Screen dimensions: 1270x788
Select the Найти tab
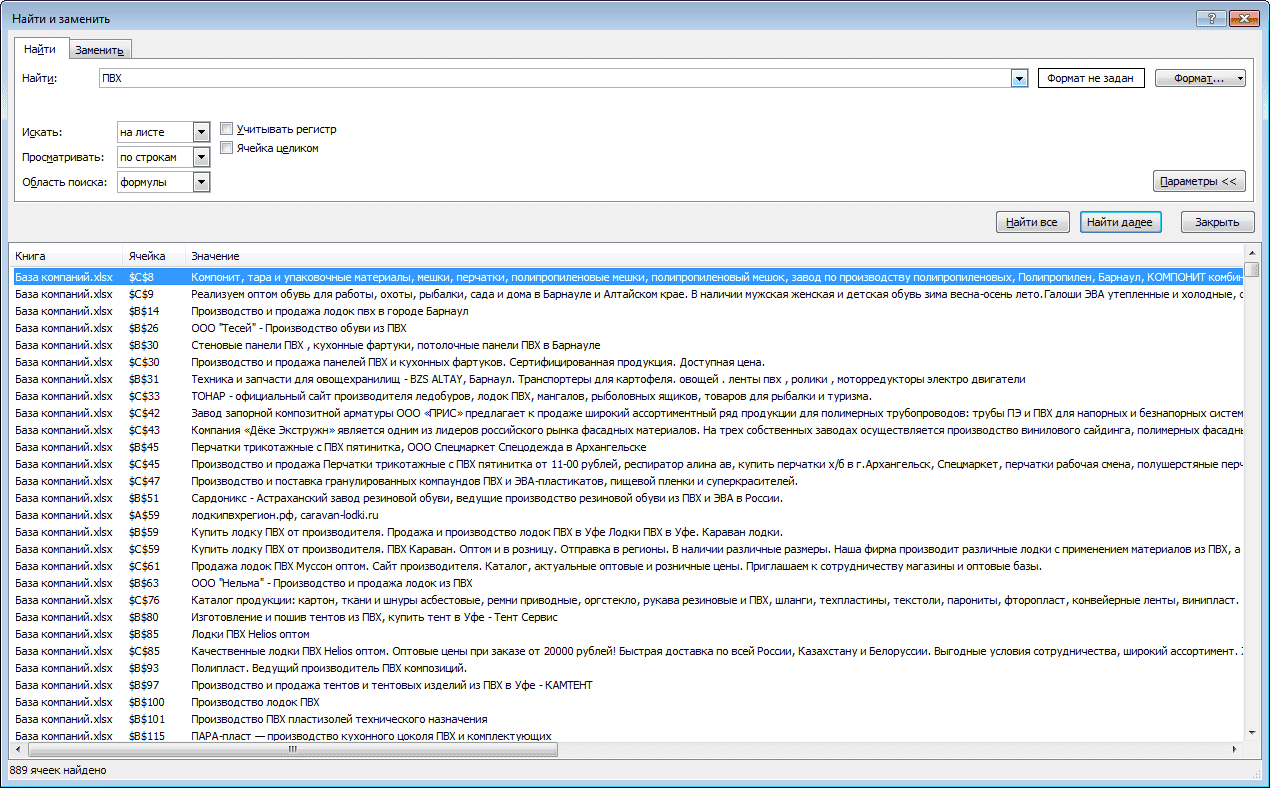(40, 49)
